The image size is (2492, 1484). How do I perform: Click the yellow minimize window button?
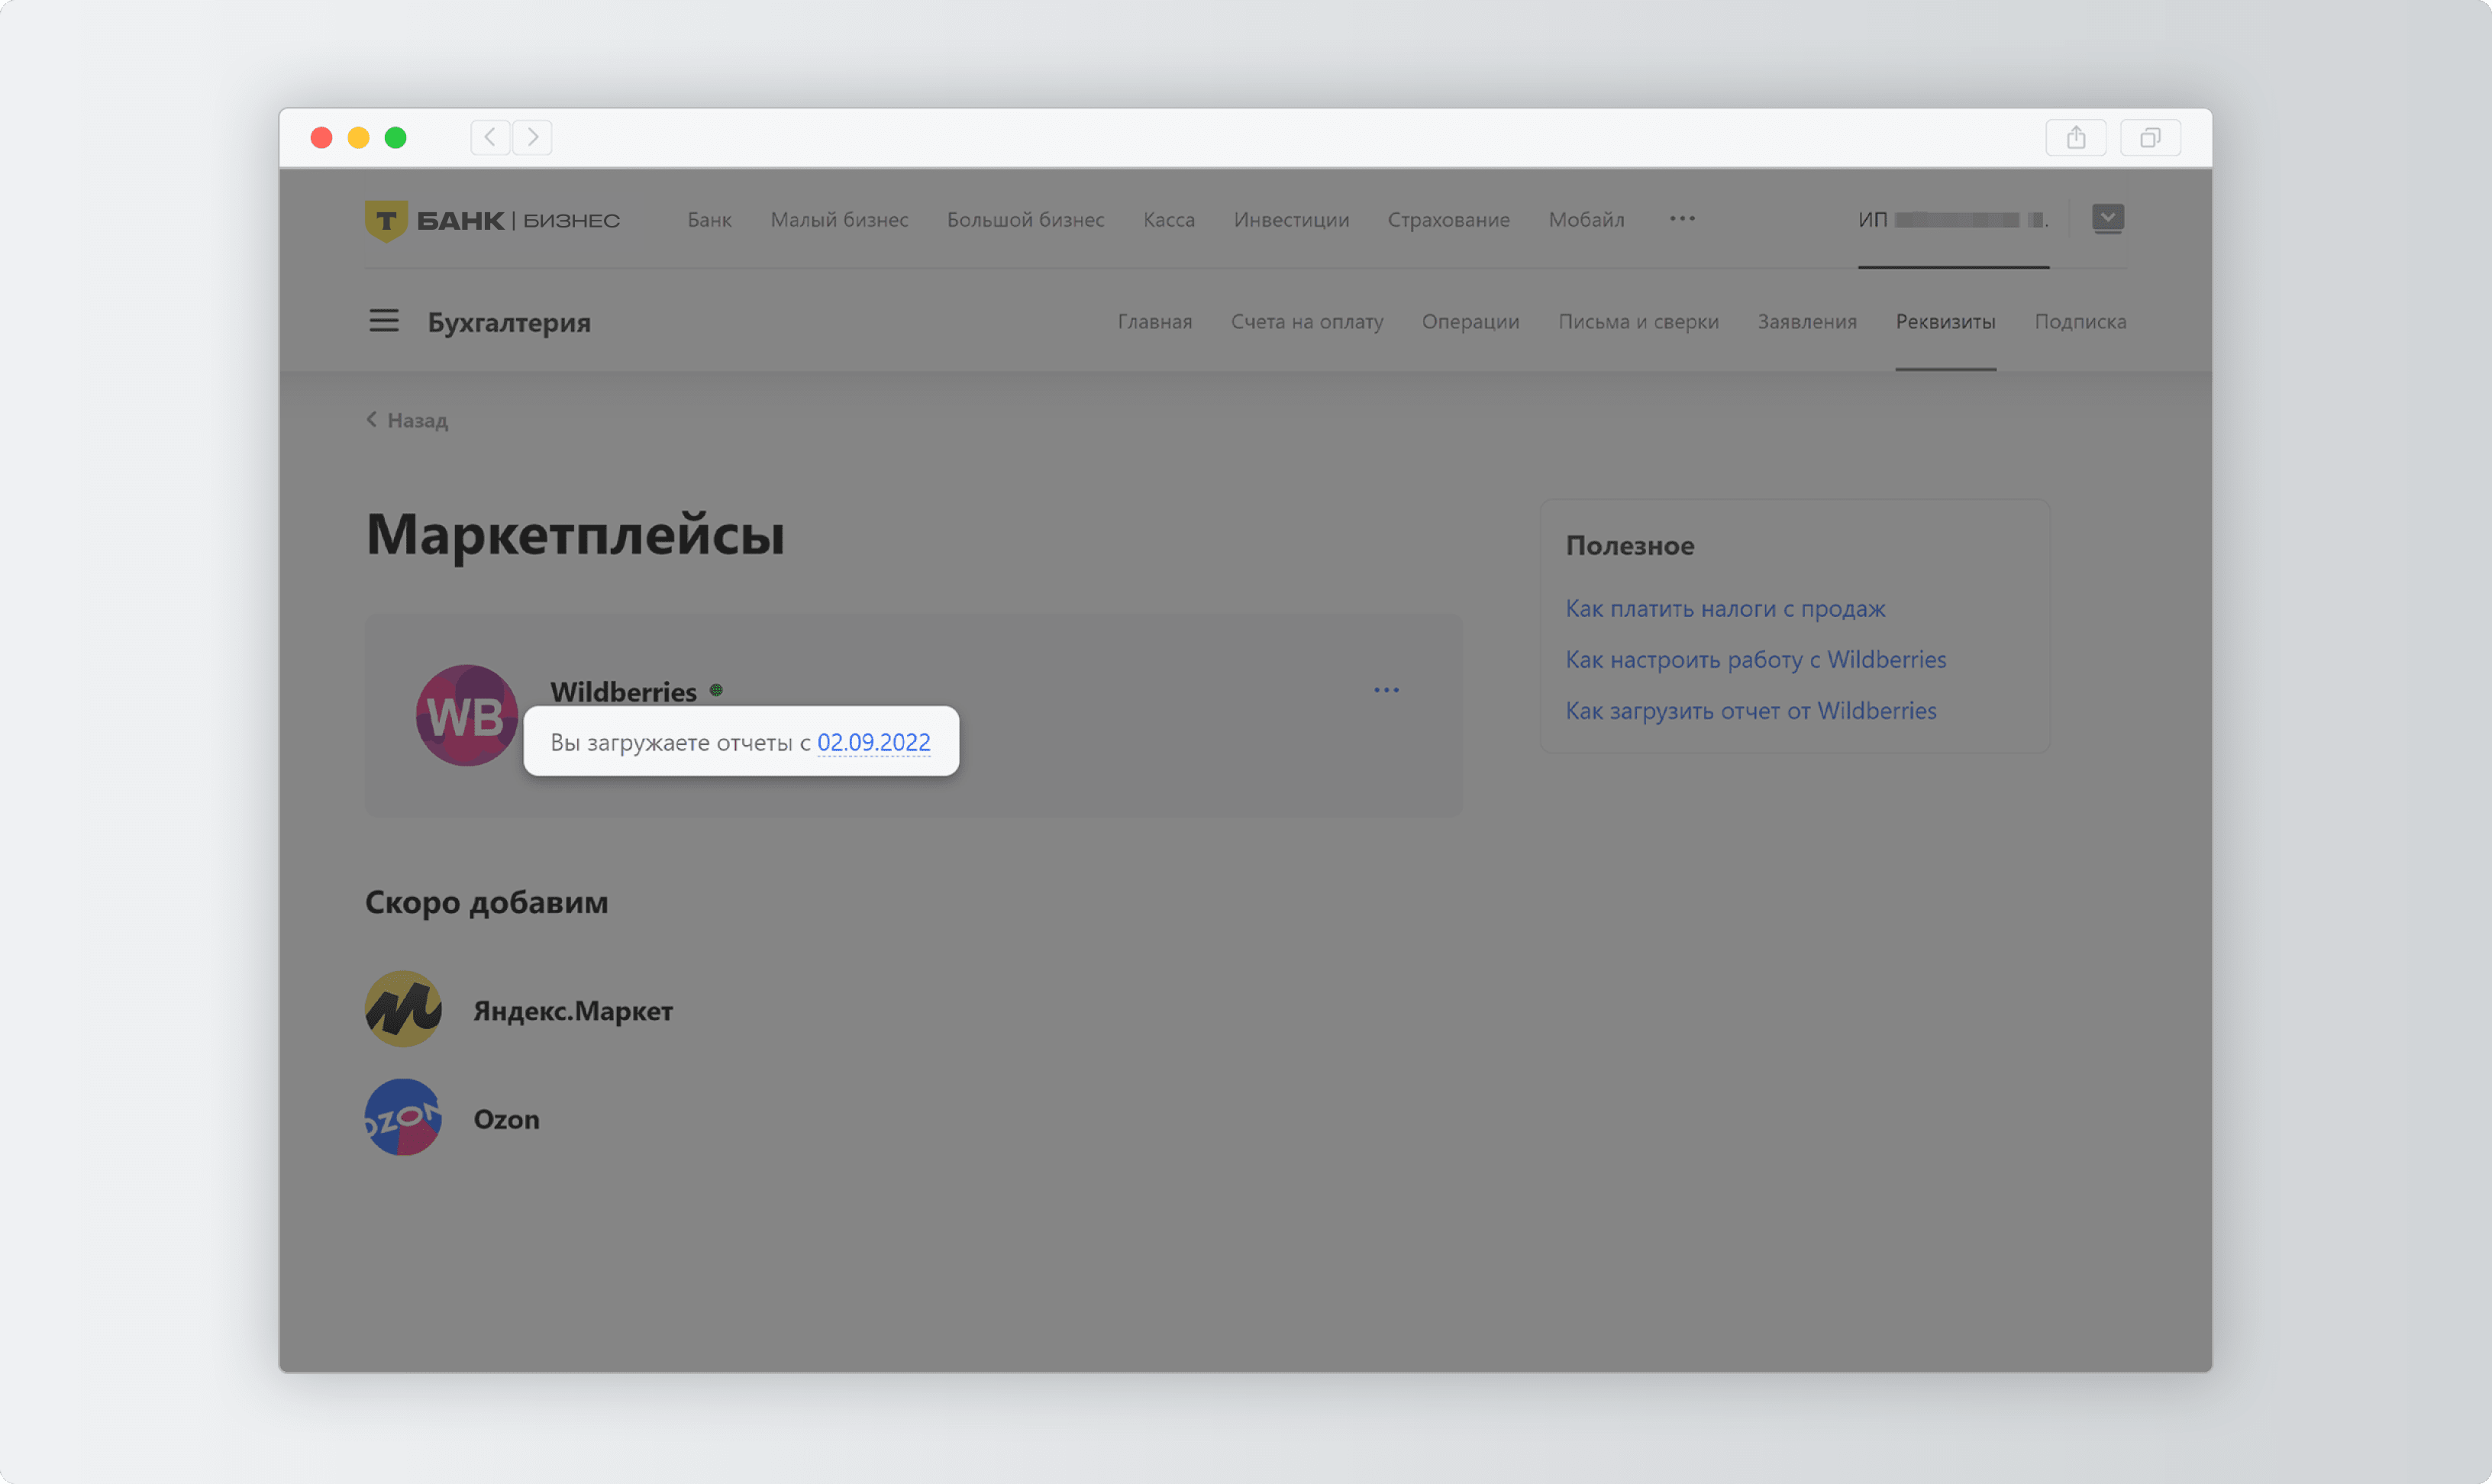tap(358, 137)
